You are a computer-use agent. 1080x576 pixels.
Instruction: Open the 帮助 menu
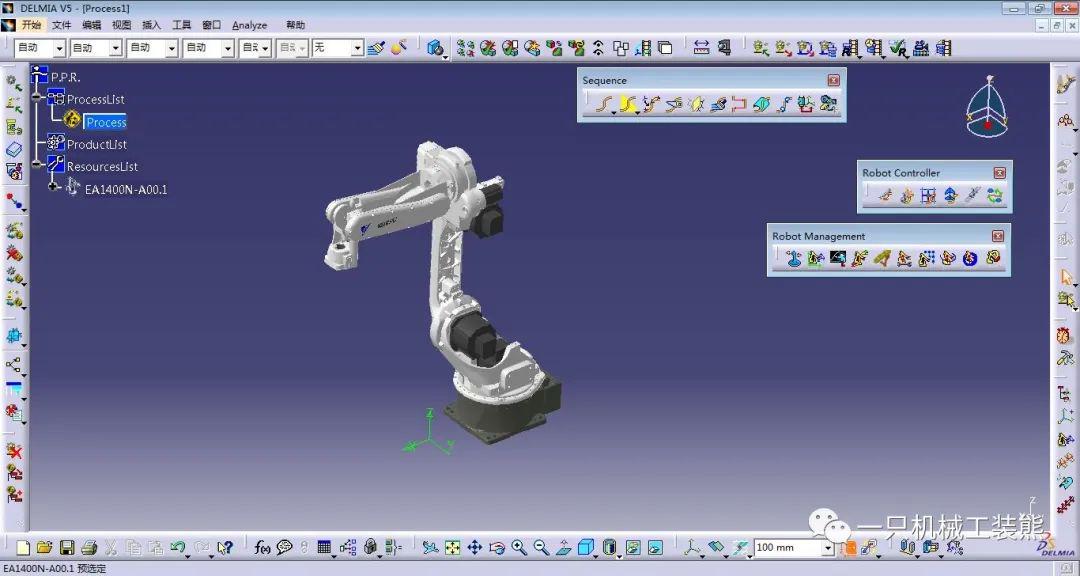[295, 25]
